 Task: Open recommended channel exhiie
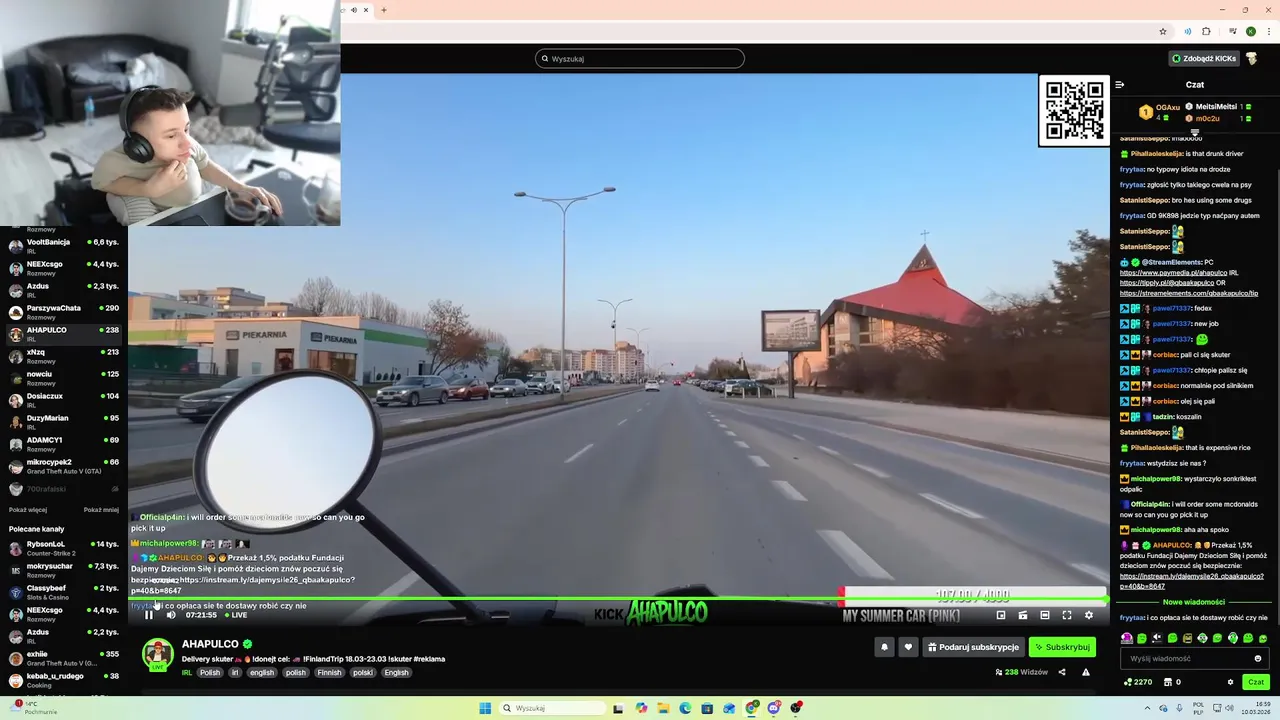pyautogui.click(x=64, y=658)
